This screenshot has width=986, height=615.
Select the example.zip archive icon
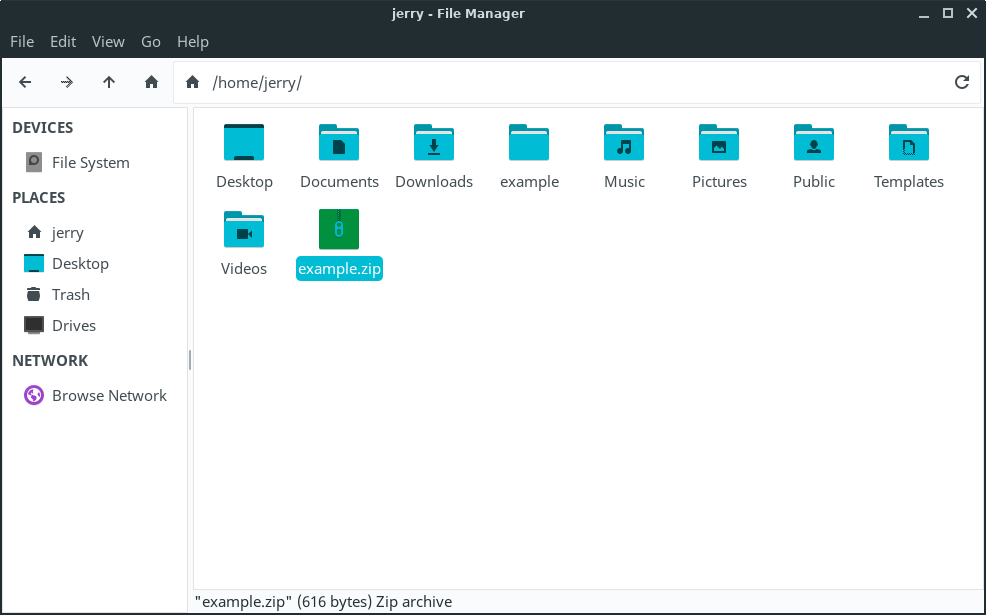pos(339,229)
